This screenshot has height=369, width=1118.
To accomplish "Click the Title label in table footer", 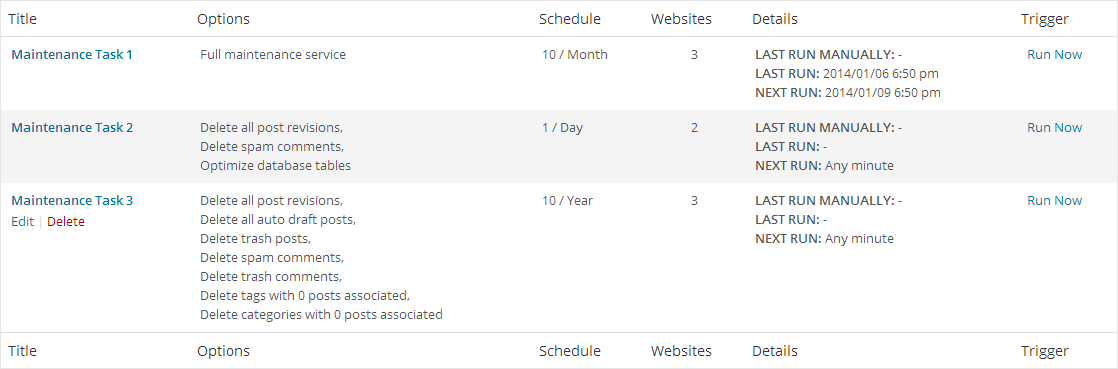I will (22, 351).
